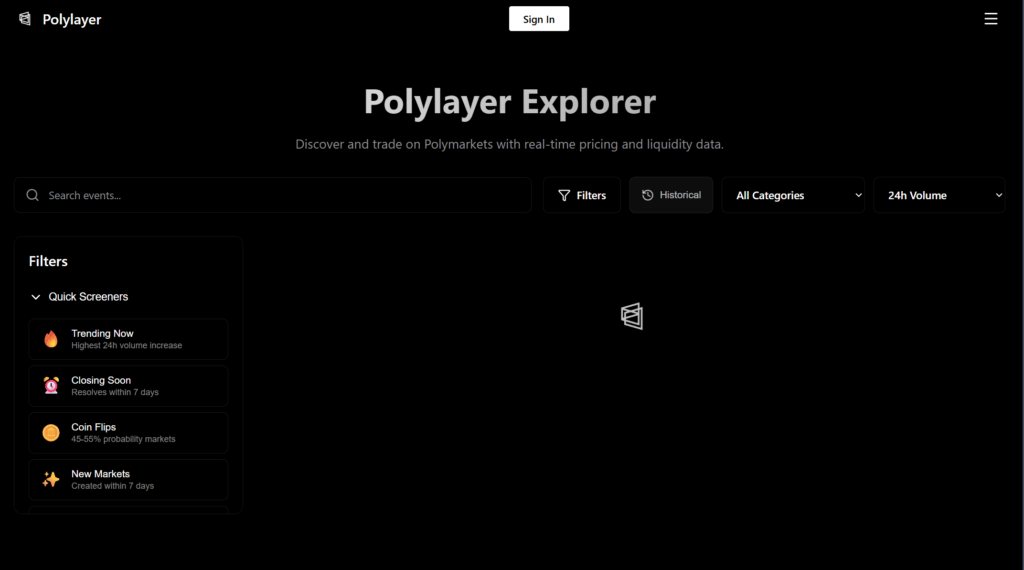The height and width of the screenshot is (570, 1024).
Task: Click the Search events input field
Action: (x=285, y=195)
